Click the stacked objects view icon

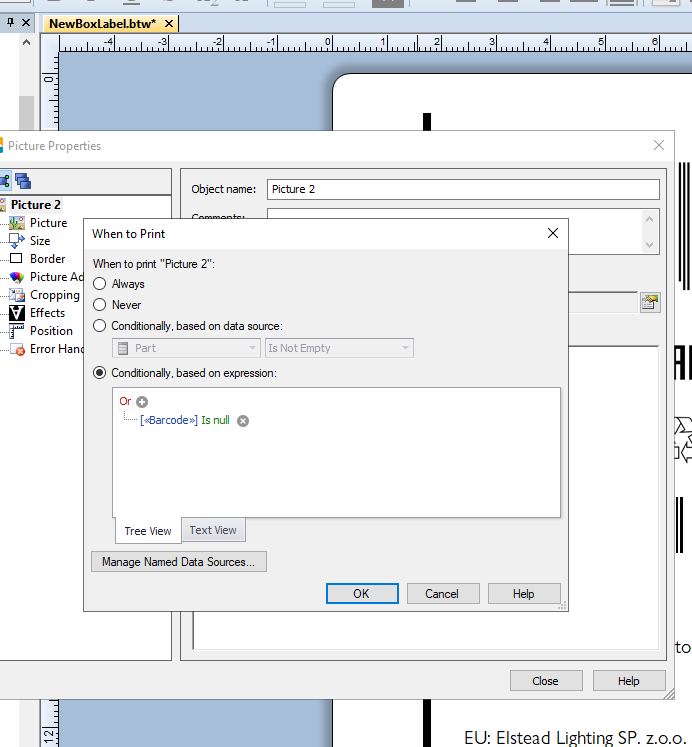[23, 181]
